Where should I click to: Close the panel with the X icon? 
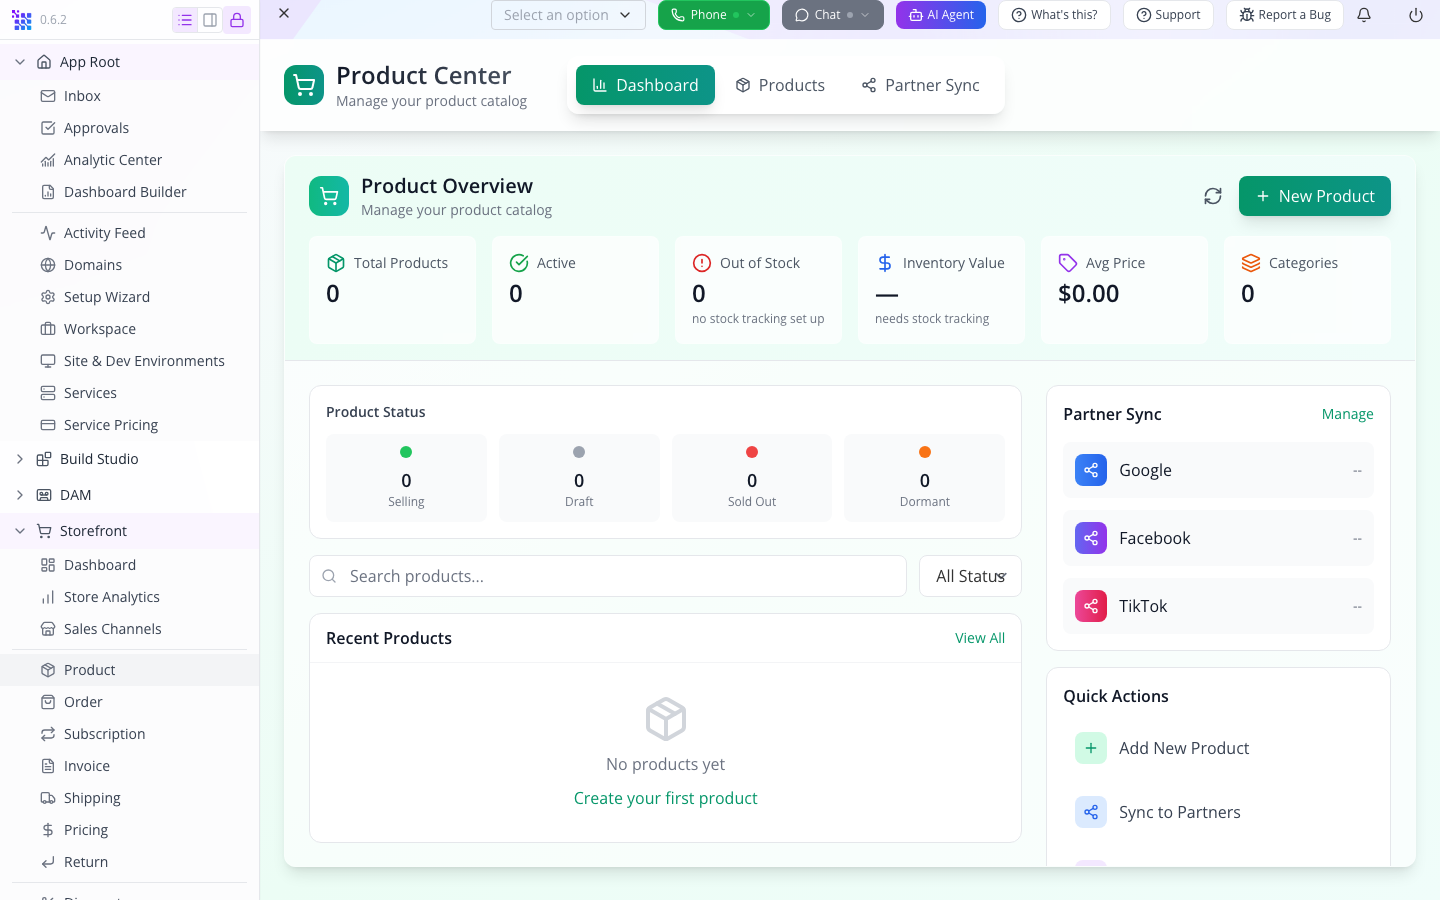point(284,13)
